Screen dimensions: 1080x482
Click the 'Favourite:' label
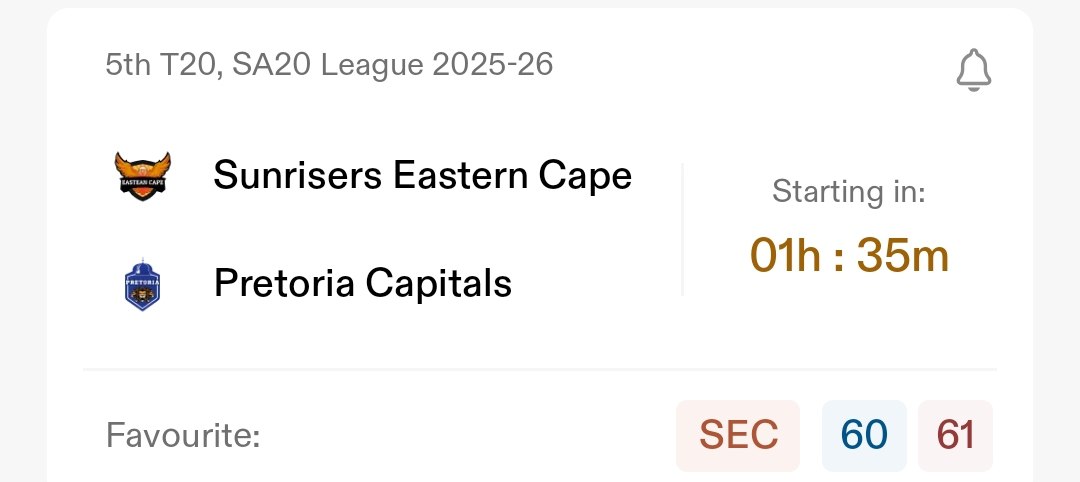183,436
